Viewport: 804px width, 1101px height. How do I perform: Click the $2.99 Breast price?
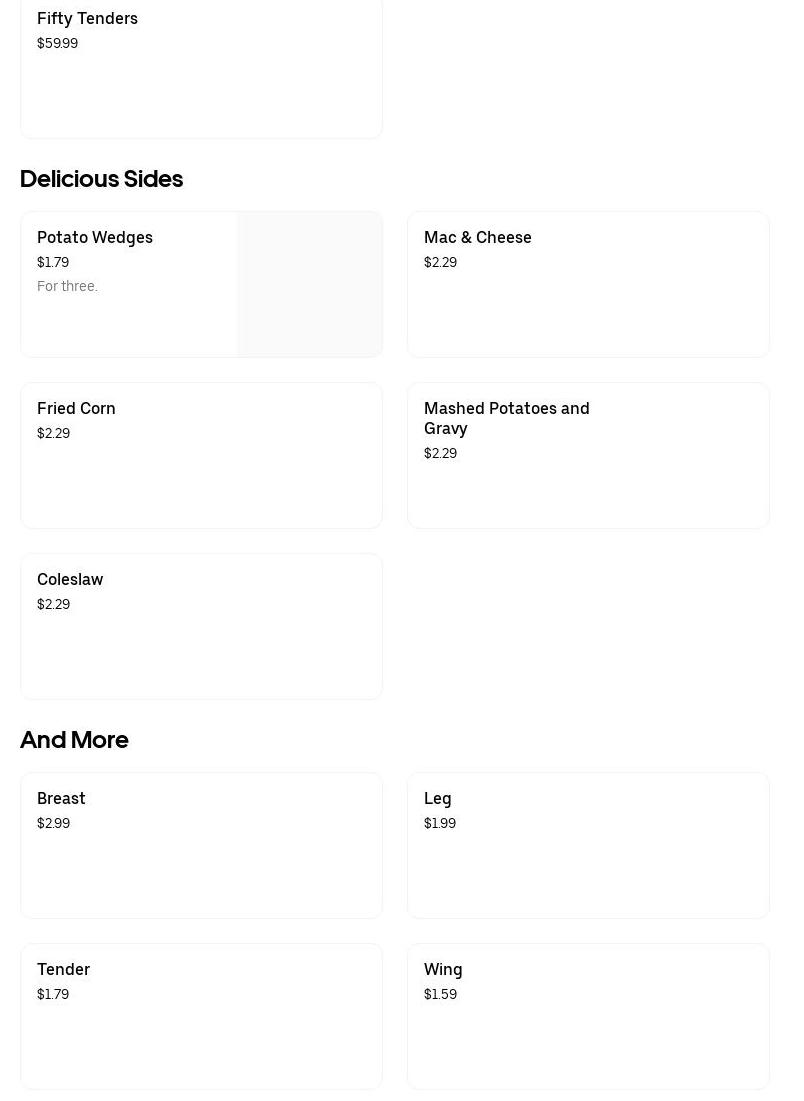53,824
